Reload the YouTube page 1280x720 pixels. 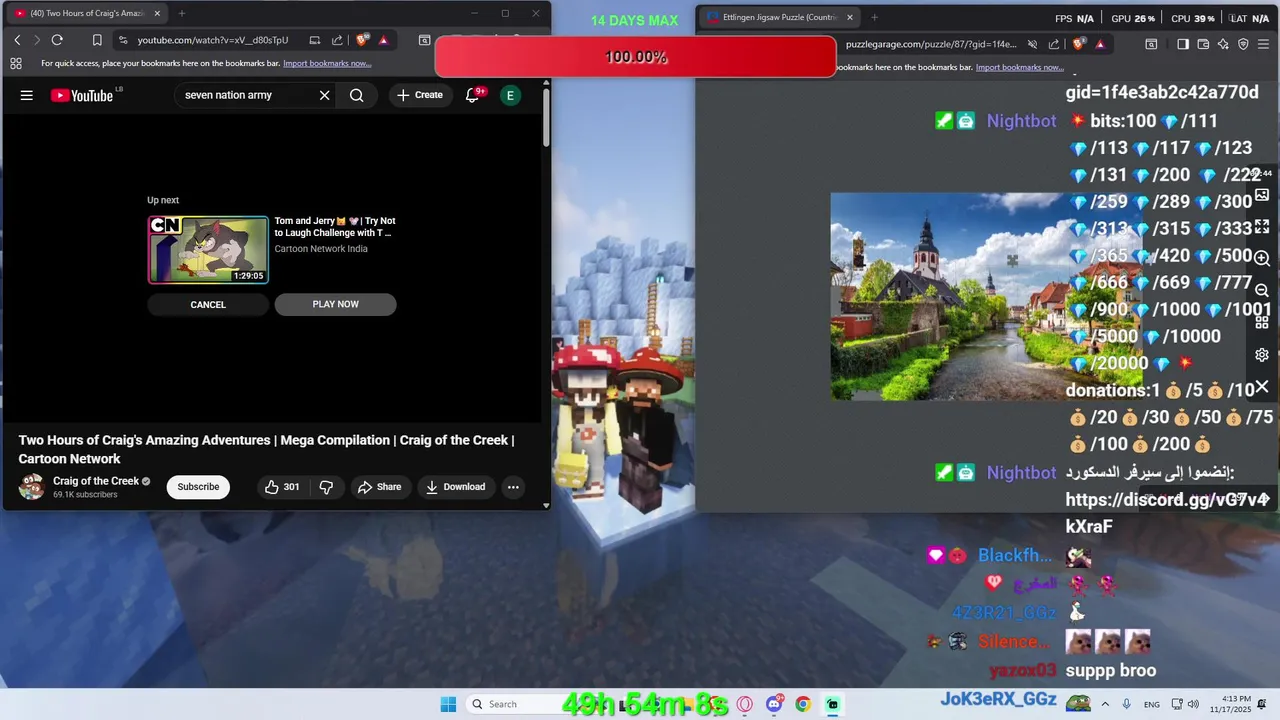pyautogui.click(x=57, y=40)
